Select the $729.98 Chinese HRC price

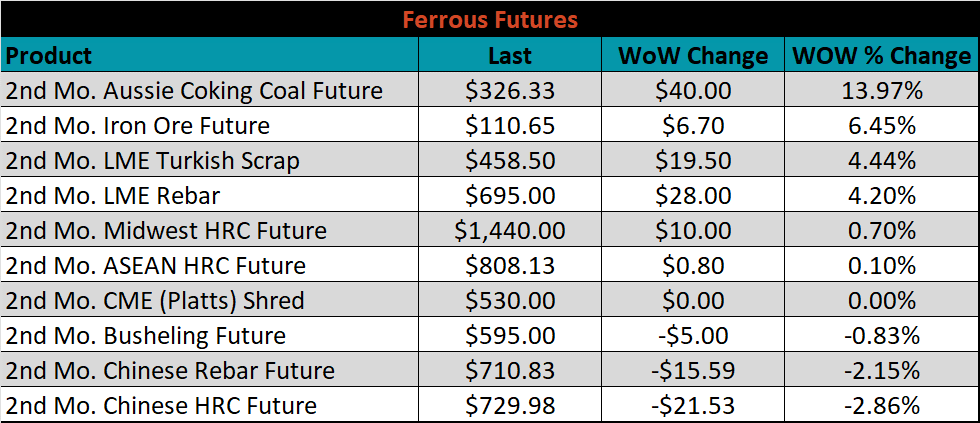click(x=510, y=405)
